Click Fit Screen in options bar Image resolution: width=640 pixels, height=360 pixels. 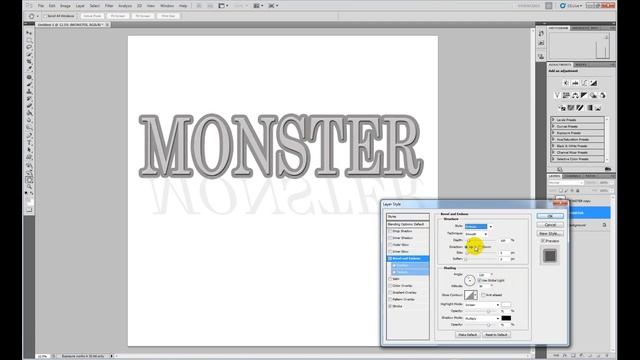(x=118, y=16)
